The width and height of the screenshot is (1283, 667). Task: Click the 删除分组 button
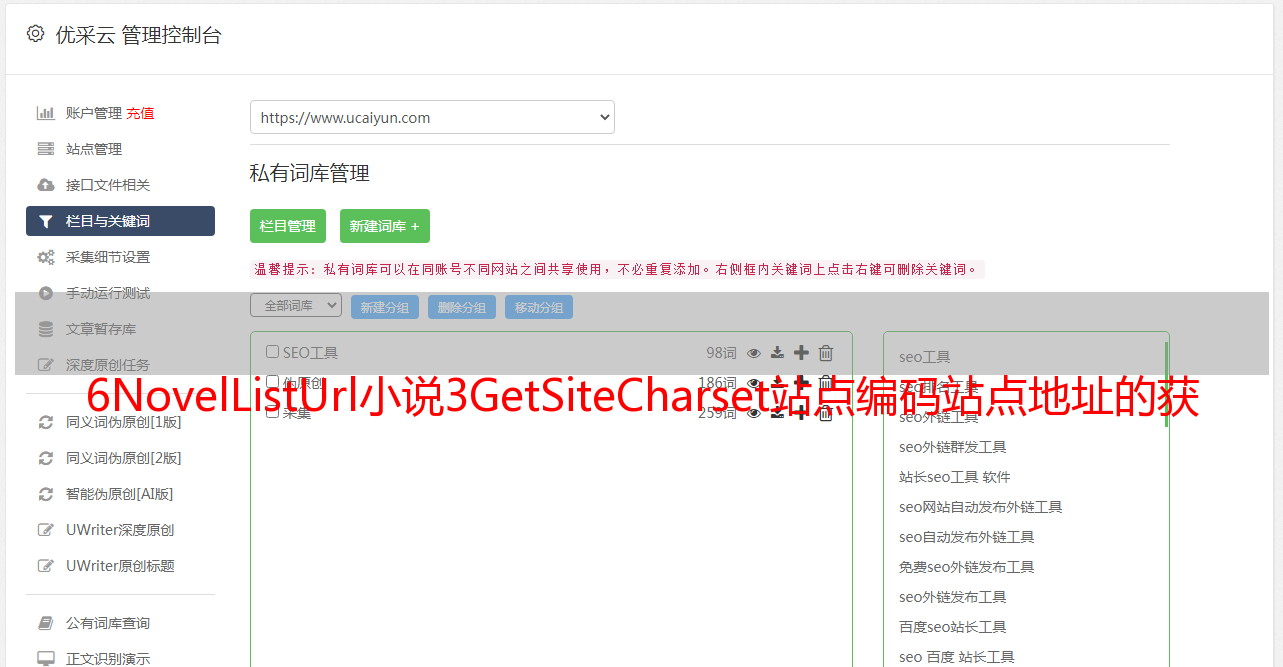point(462,307)
